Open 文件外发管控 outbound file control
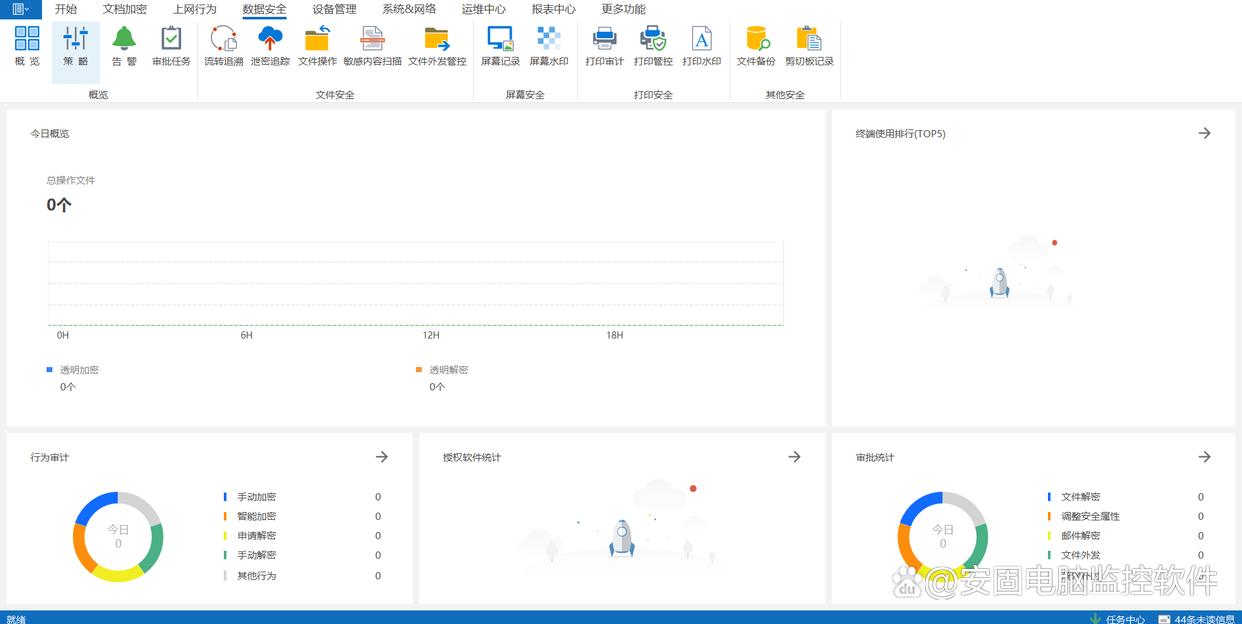Screen dimensions: 1242x624 tap(437, 46)
